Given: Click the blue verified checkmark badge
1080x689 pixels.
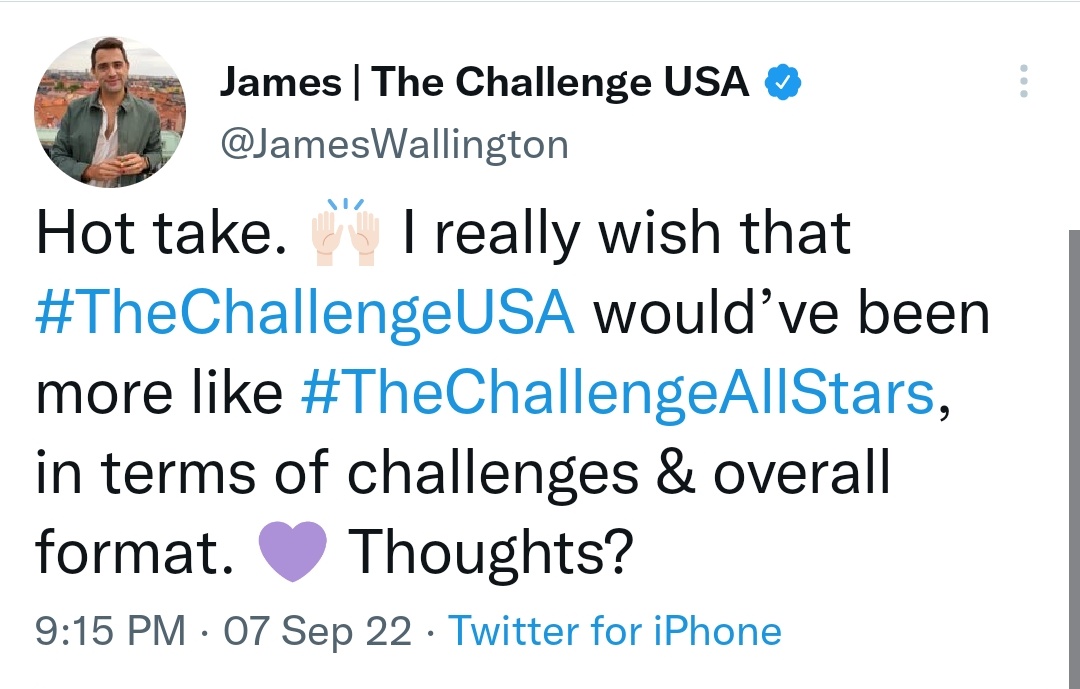Looking at the screenshot, I should pyautogui.click(x=782, y=82).
